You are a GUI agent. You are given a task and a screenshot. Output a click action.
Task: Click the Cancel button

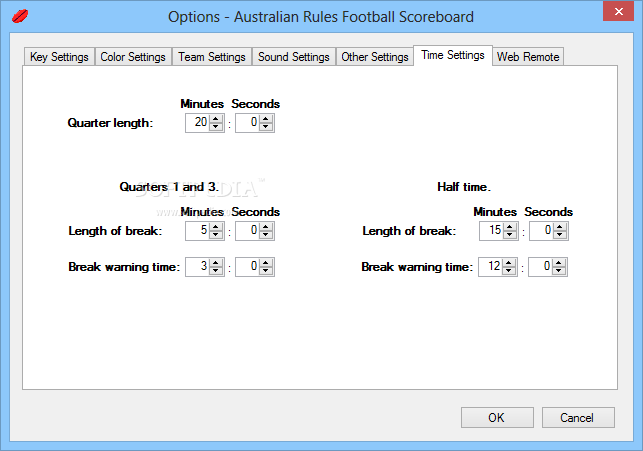click(577, 417)
